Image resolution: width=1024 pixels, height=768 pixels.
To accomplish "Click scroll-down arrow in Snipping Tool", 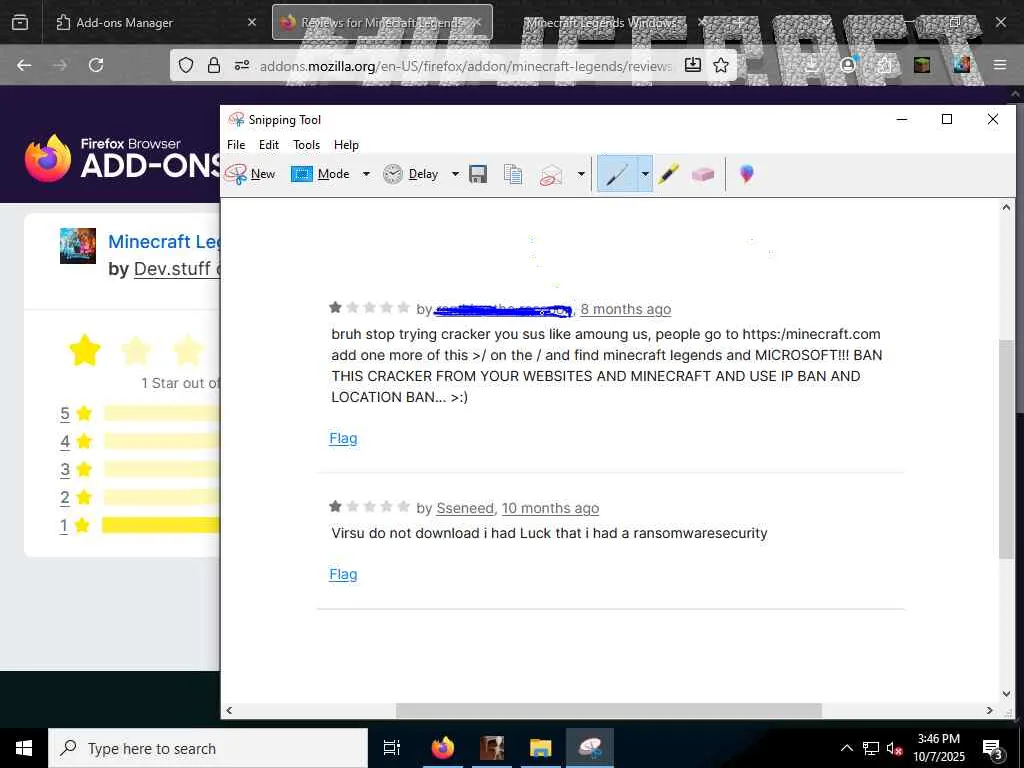I will 1006,694.
